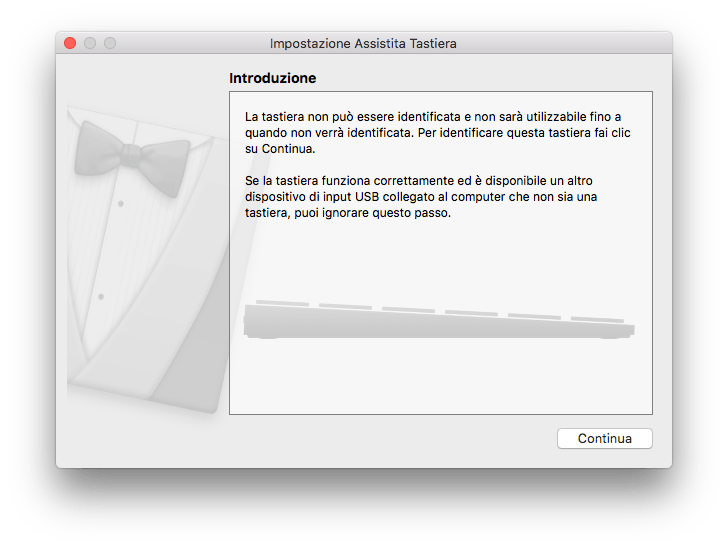
Task: Click the word USB in the second paragraph
Action: (x=367, y=196)
